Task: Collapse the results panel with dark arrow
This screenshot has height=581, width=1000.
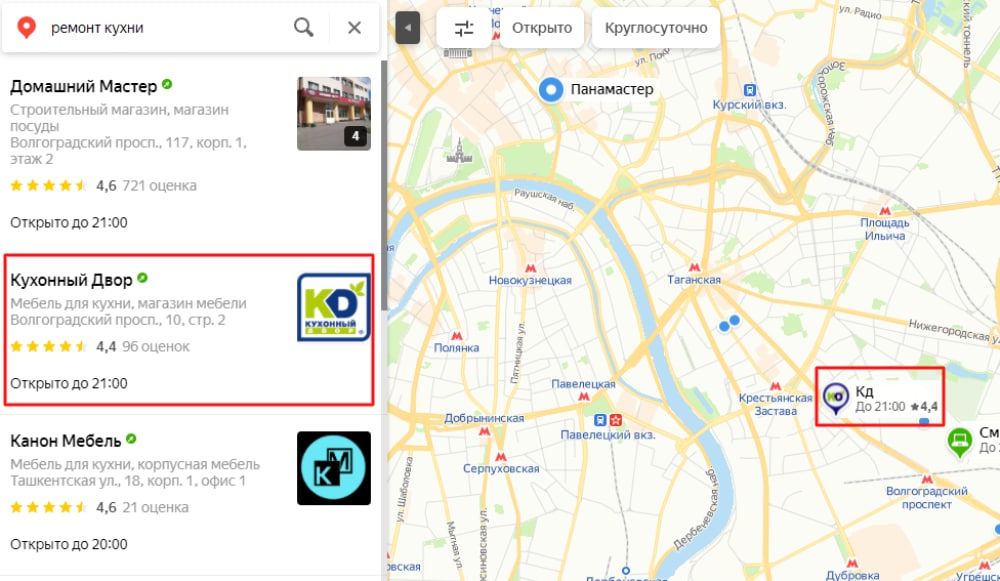Action: (x=407, y=27)
